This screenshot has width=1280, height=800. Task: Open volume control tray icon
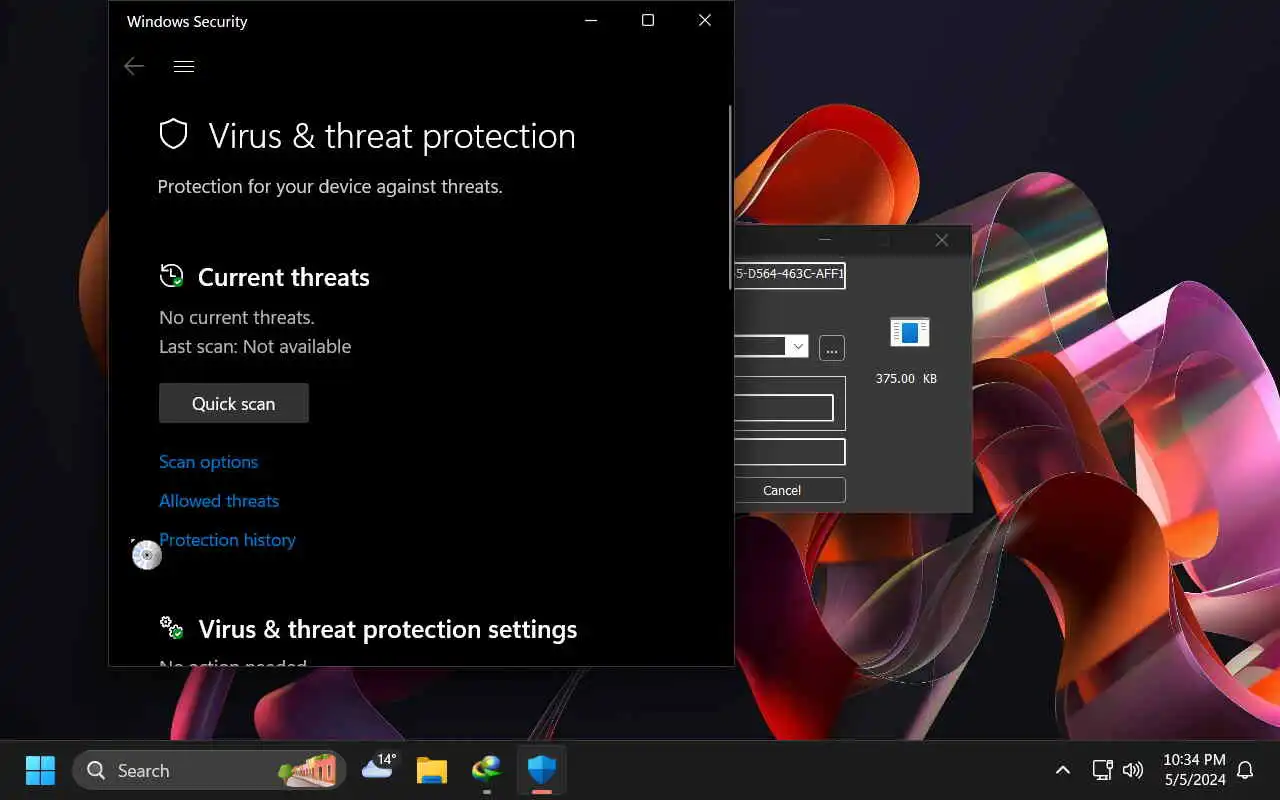pyautogui.click(x=1133, y=770)
